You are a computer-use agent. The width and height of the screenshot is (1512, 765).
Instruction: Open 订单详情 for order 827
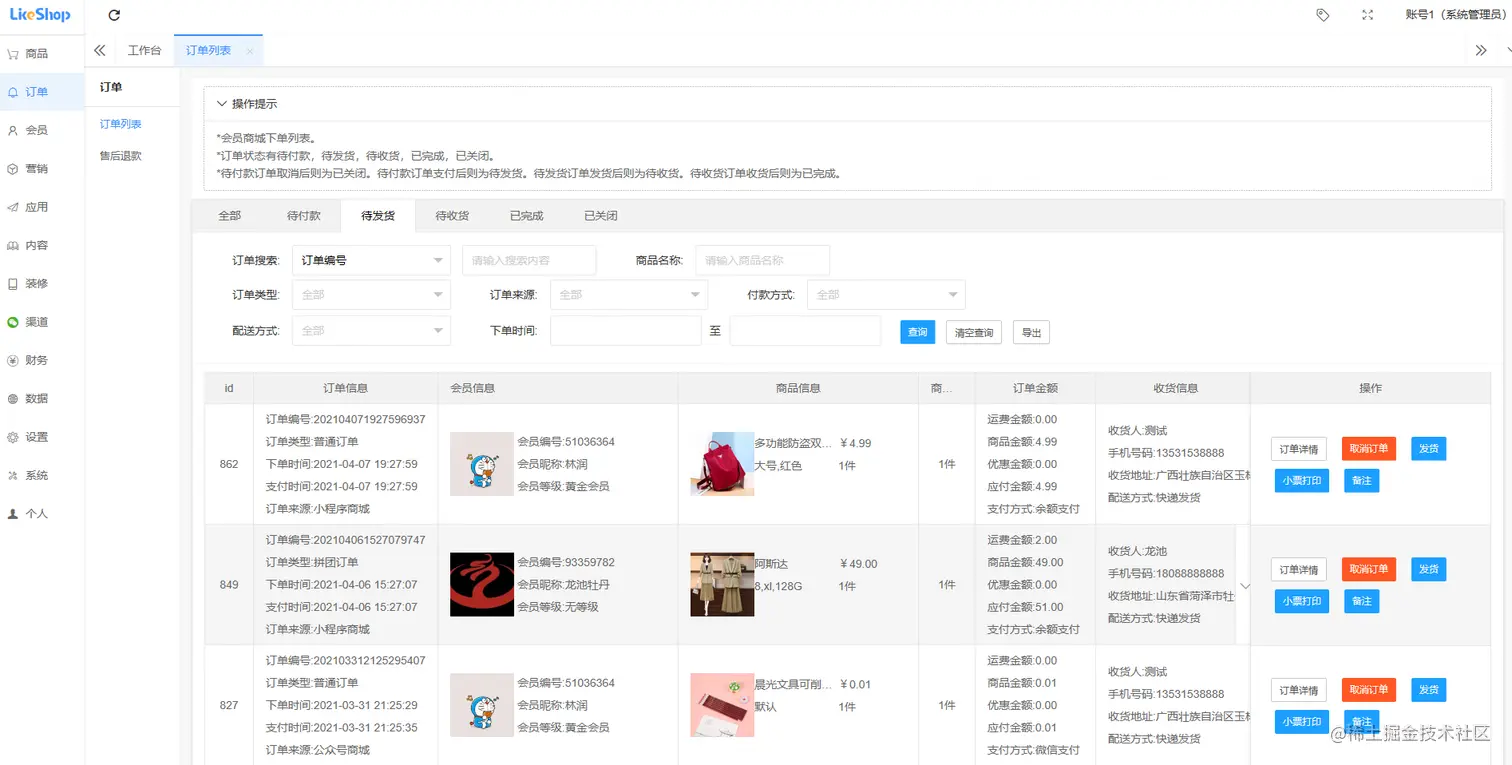pos(1299,690)
